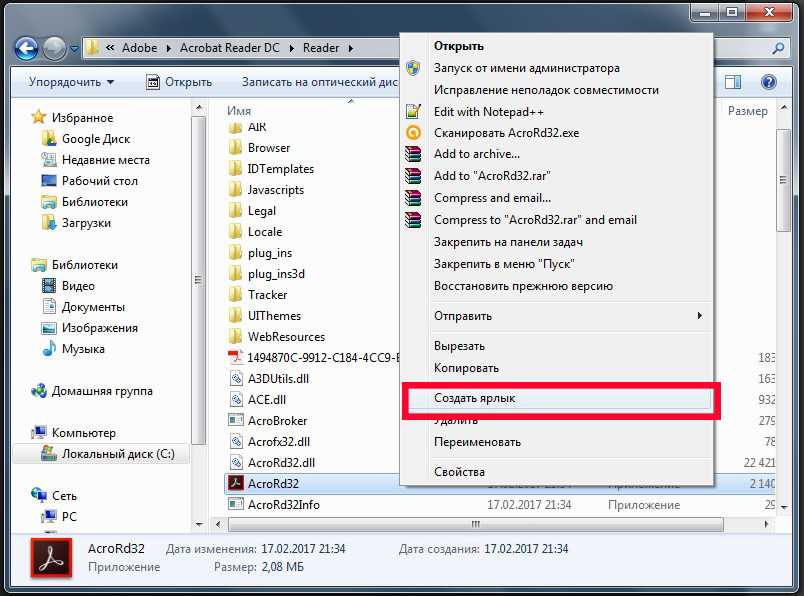This screenshot has height=596, width=804.
Task: Choose Запуск от имени администратора
Action: 526,68
